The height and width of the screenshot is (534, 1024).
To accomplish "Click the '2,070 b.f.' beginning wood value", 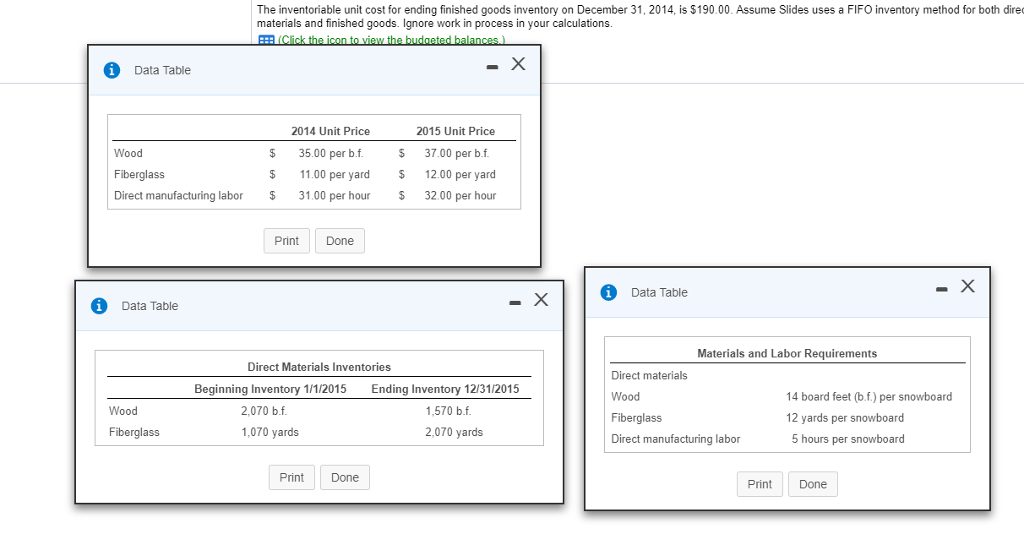I will click(264, 411).
